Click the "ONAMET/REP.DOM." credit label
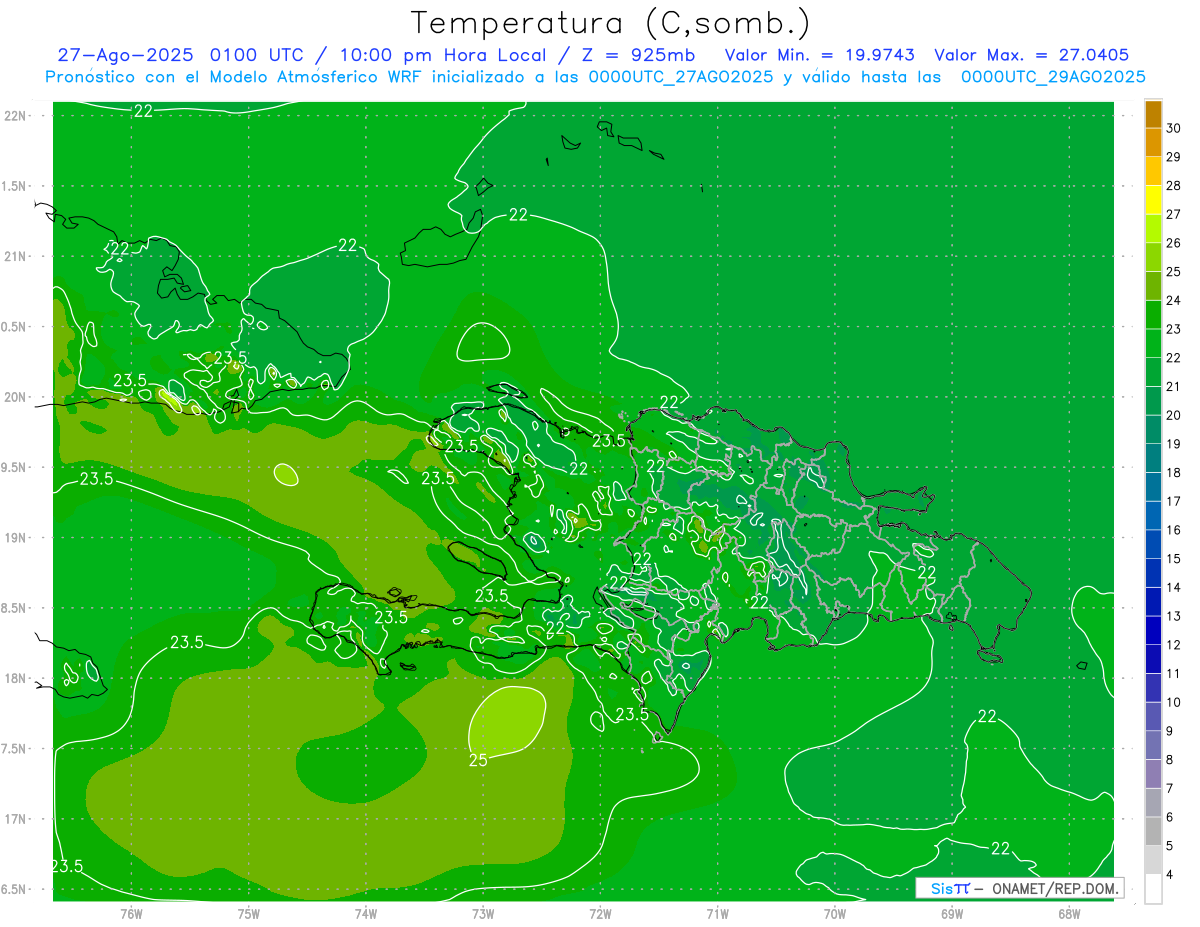The width and height of the screenshot is (1200, 927). click(x=1055, y=888)
